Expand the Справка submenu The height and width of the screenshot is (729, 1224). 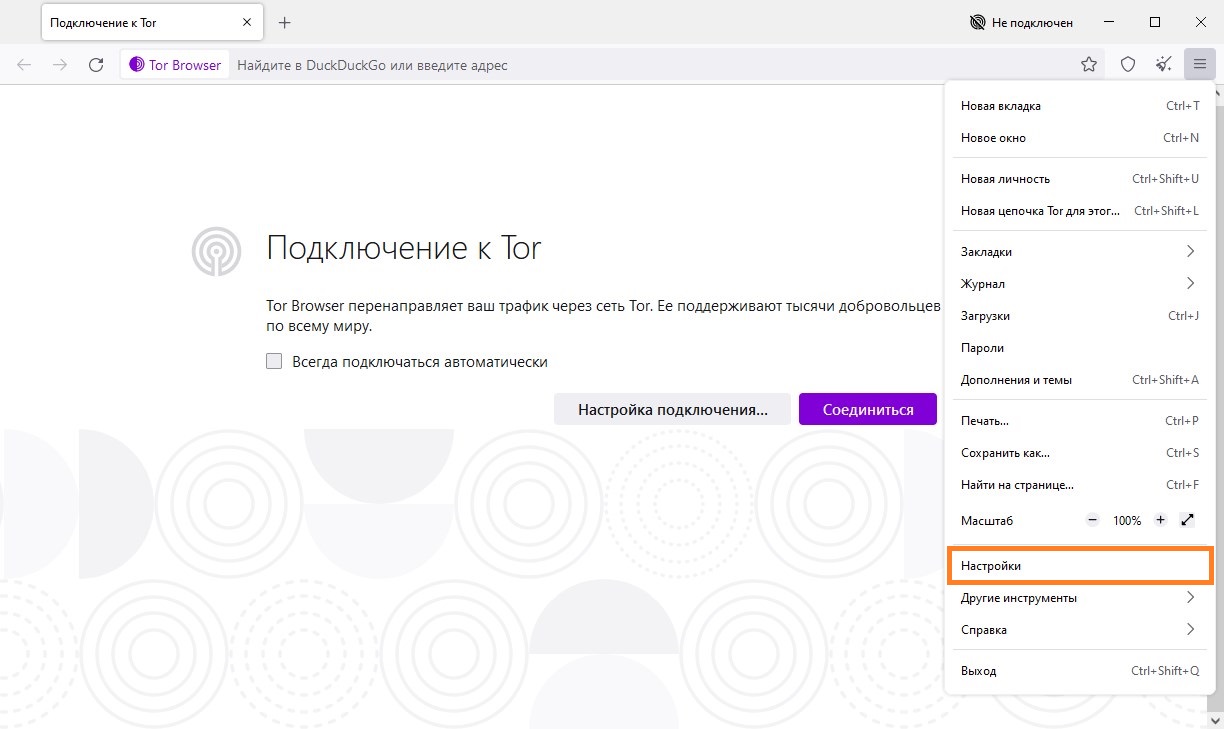1078,630
